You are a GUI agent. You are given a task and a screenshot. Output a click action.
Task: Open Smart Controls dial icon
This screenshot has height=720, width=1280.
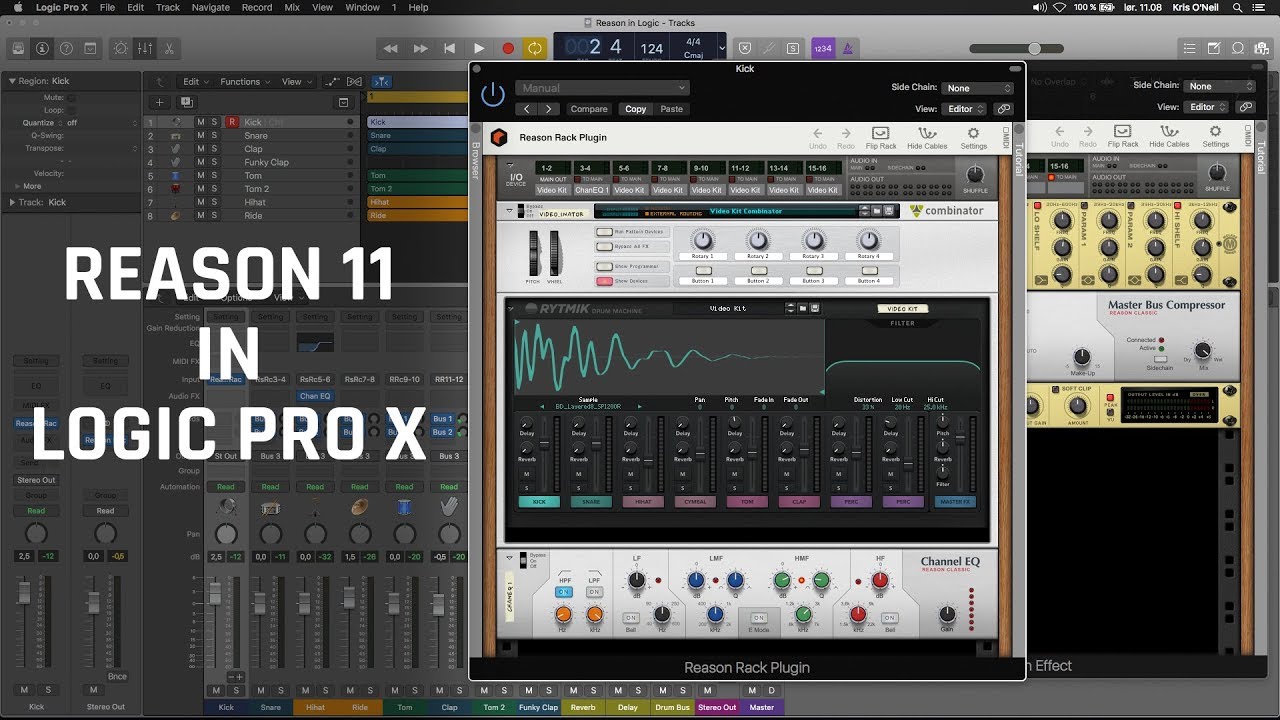(x=121, y=48)
